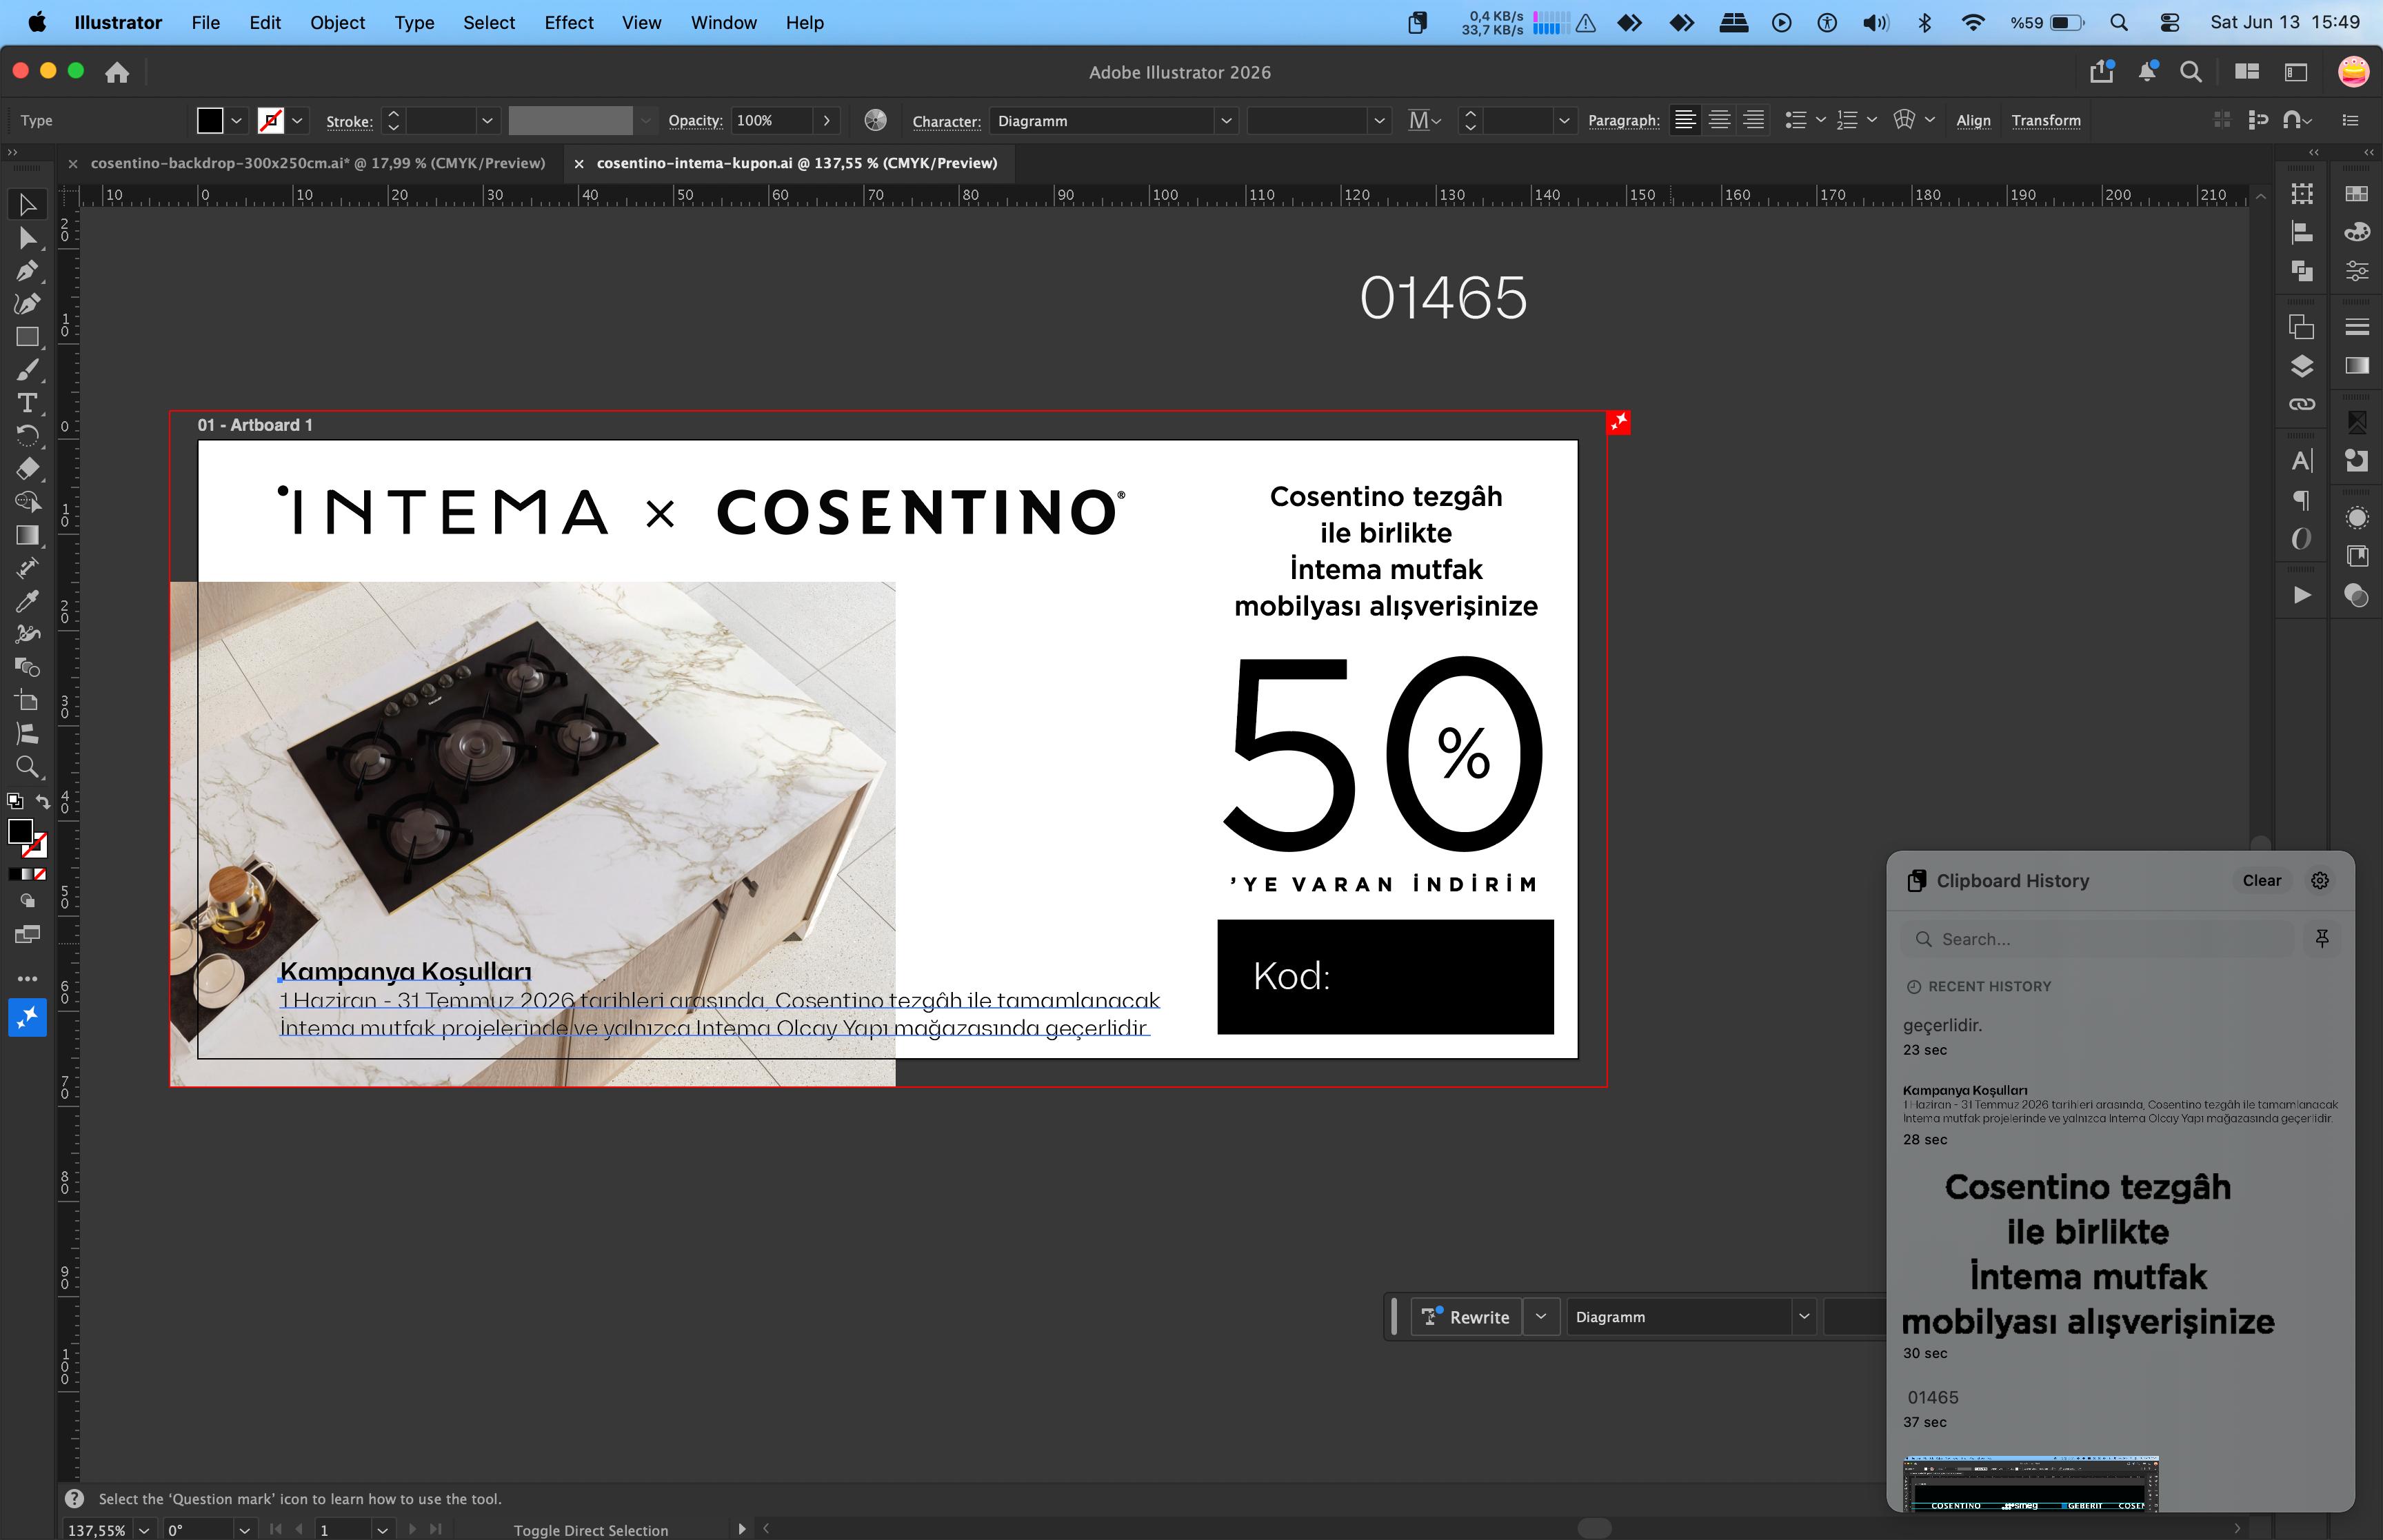
Task: Select the Selection tool arrow
Action: [x=27, y=205]
